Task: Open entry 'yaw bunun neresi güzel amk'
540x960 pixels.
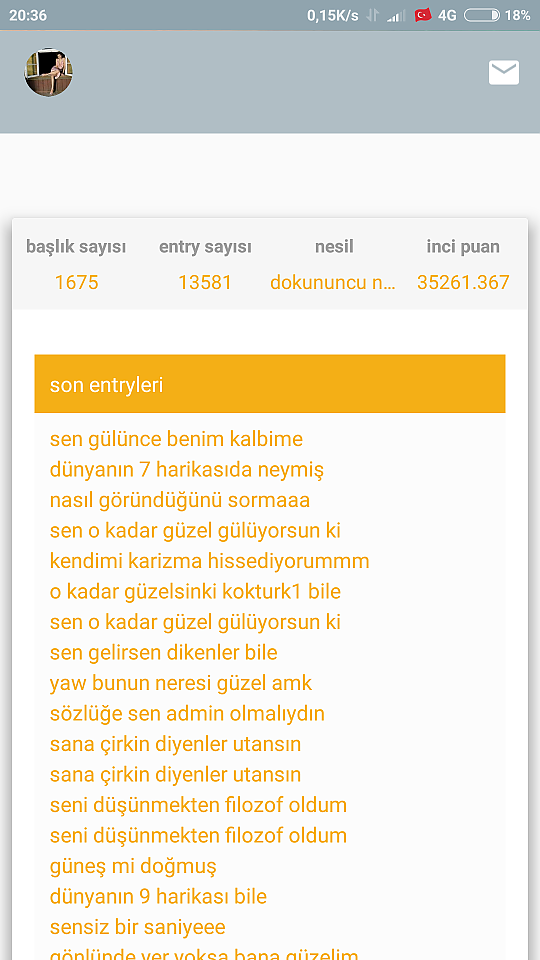Action: coord(181,683)
